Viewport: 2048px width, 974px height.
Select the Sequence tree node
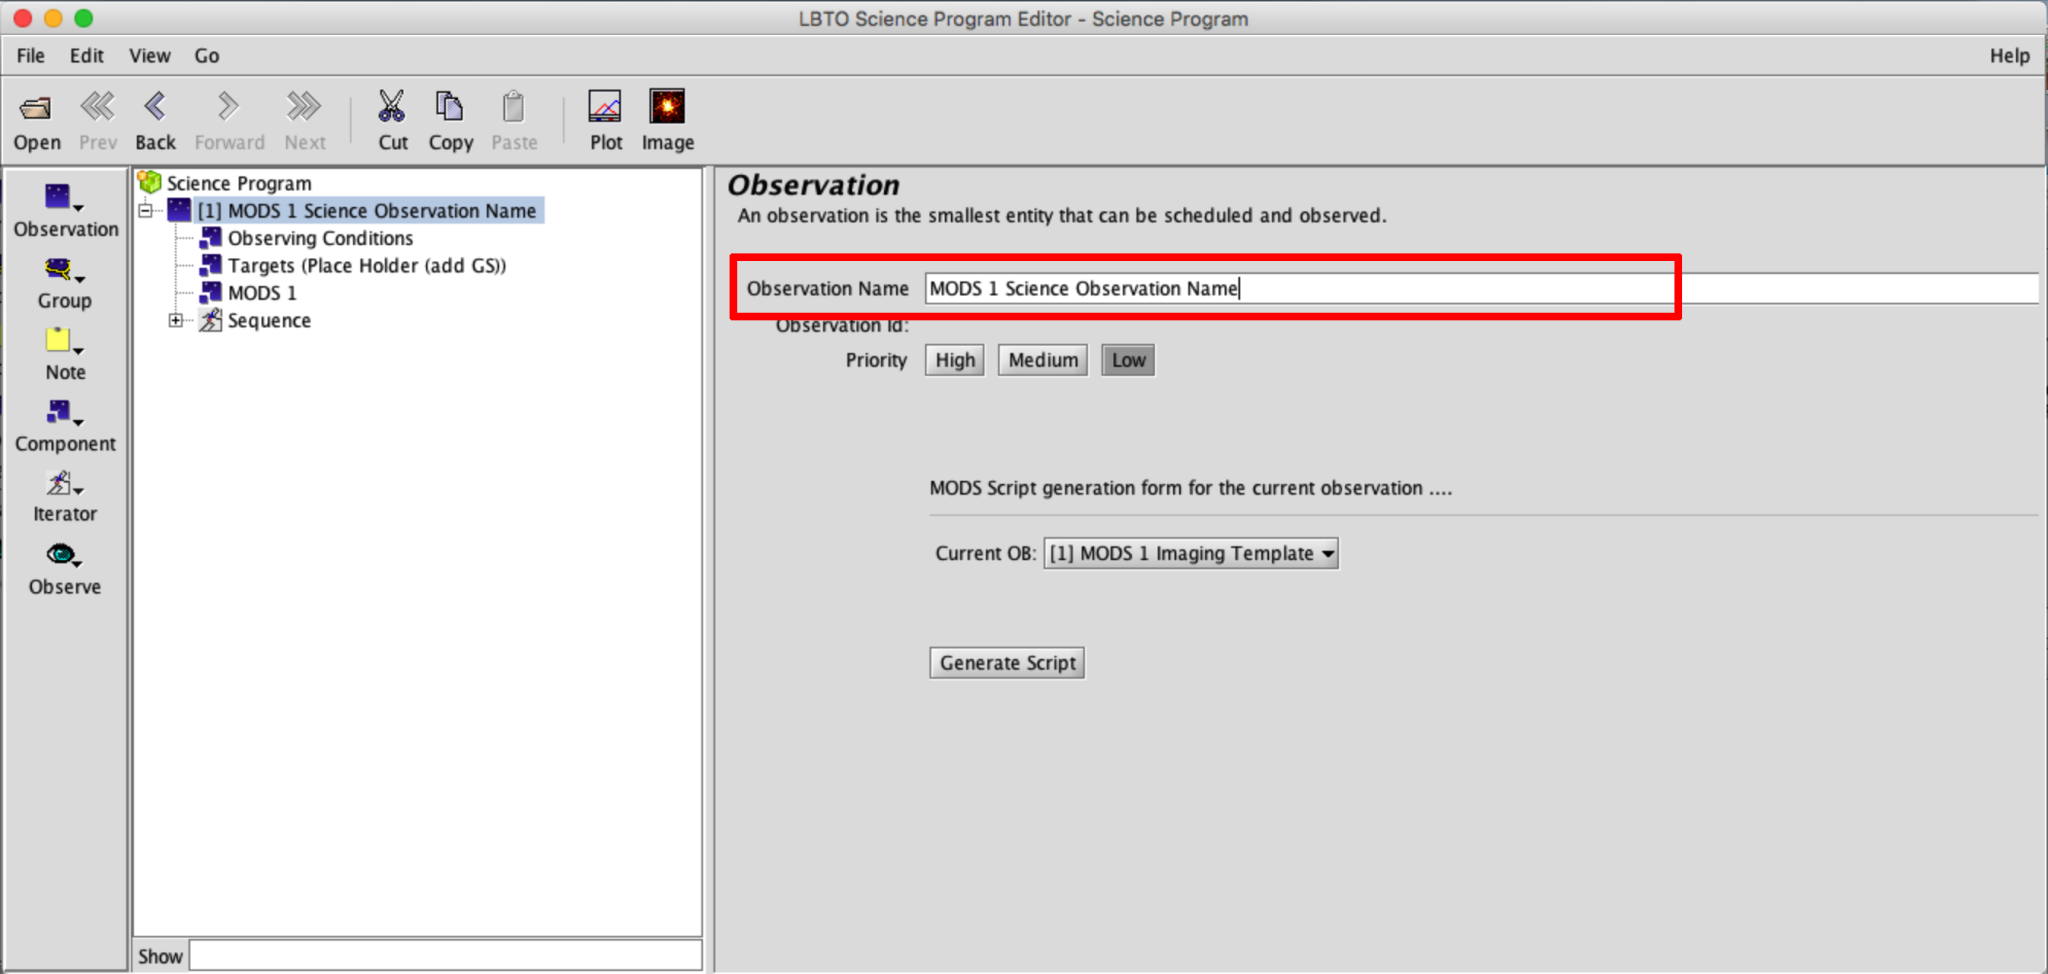[x=269, y=320]
